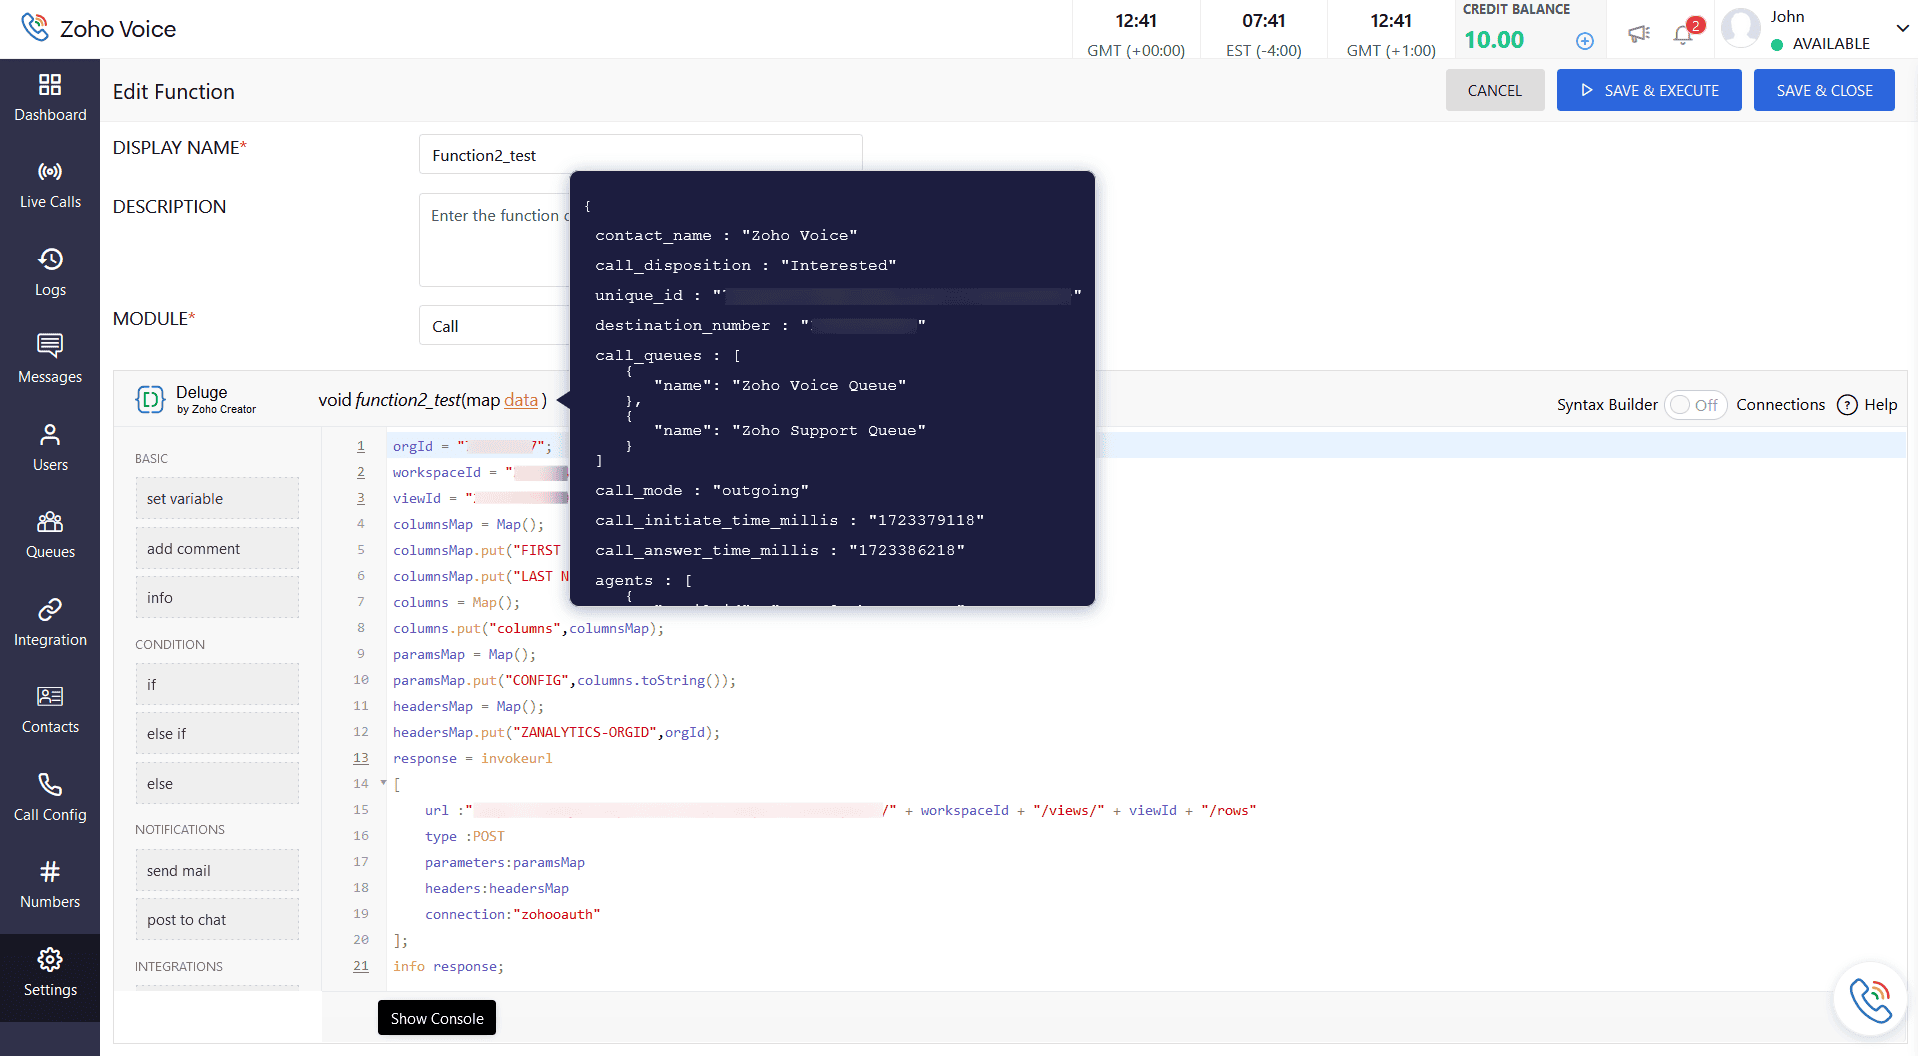The height and width of the screenshot is (1056, 1918).
Task: Open the Integration menu item
Action: click(50, 623)
